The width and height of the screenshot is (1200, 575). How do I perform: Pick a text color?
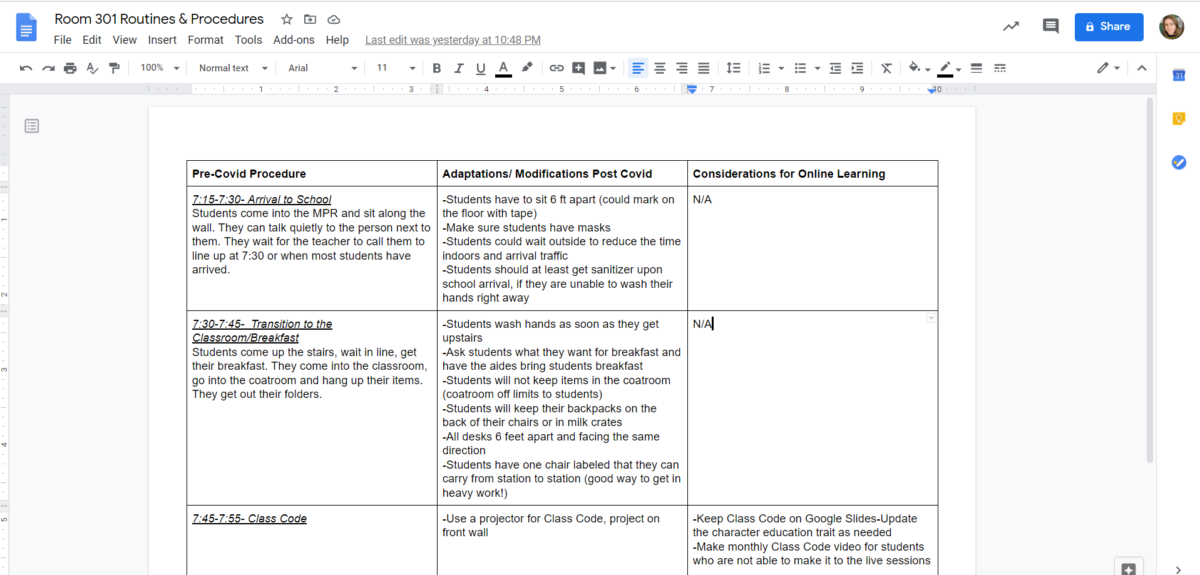click(x=503, y=68)
